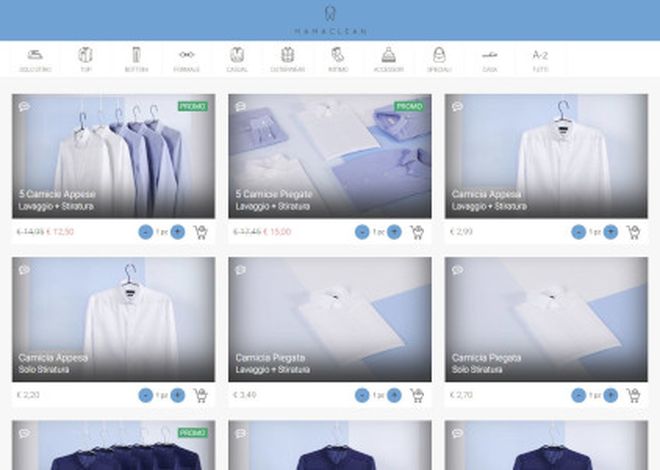The width and height of the screenshot is (660, 470).
Task: Open the Accessori hat category
Action: pos(389,59)
